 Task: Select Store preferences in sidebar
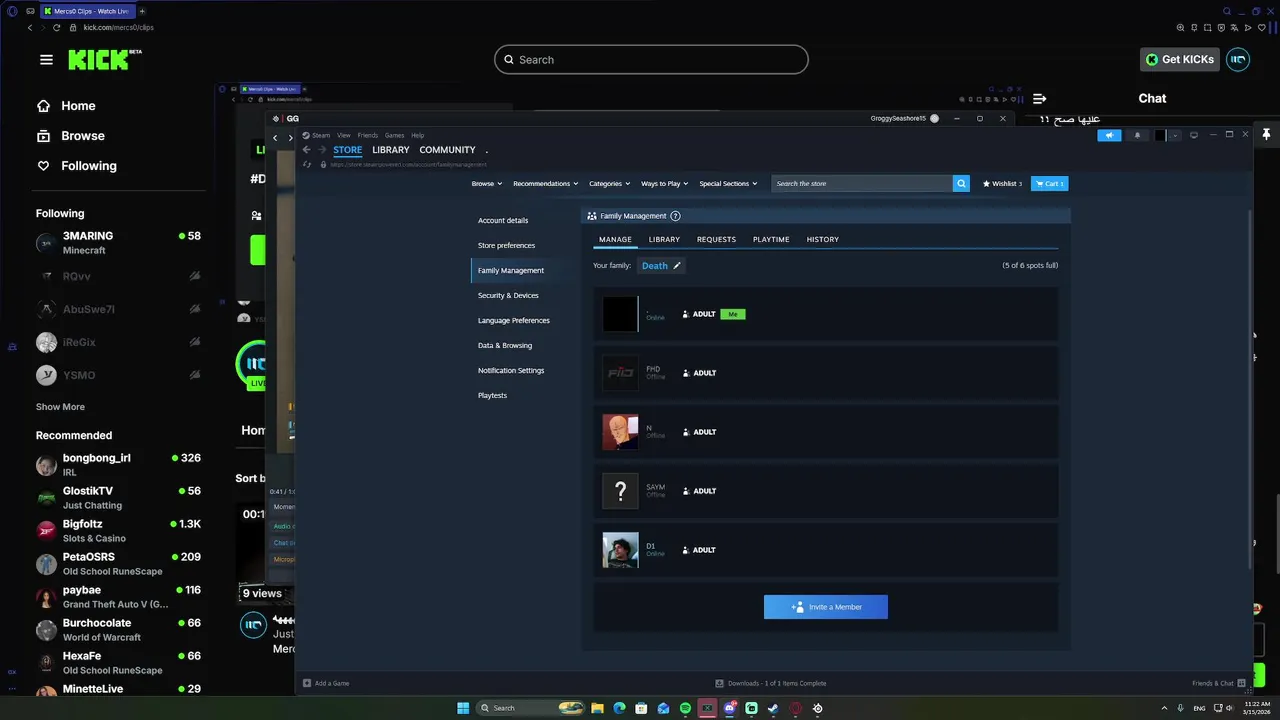click(506, 246)
